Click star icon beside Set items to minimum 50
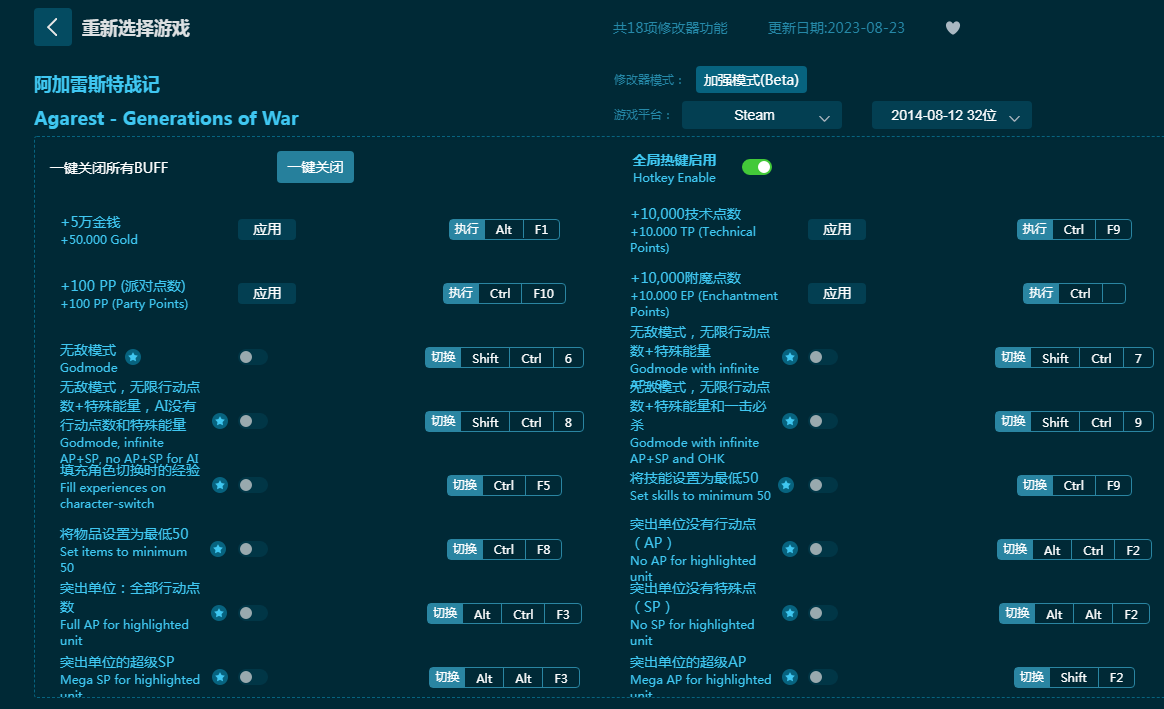 (218, 549)
